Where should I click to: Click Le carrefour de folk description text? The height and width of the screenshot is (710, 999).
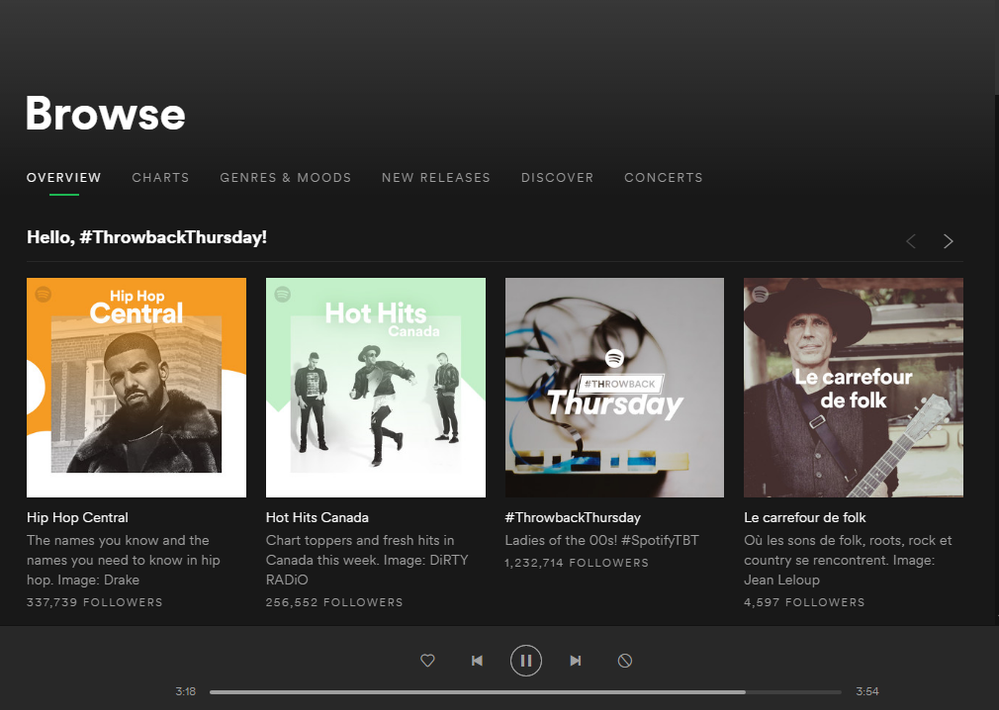coord(848,560)
